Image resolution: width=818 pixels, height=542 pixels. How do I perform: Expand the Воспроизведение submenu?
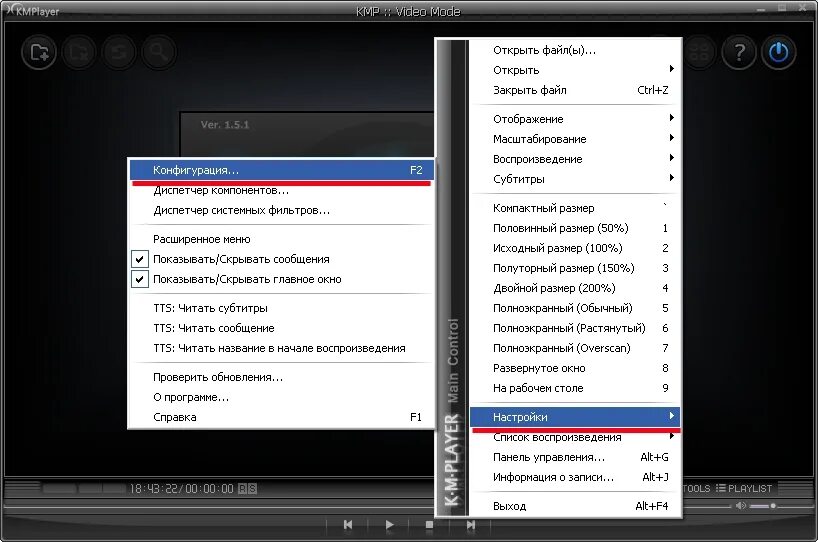(575, 159)
